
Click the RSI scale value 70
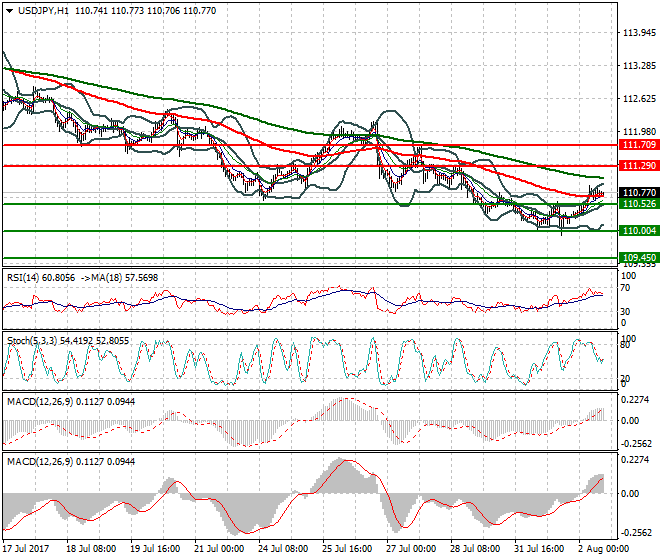coord(625,288)
